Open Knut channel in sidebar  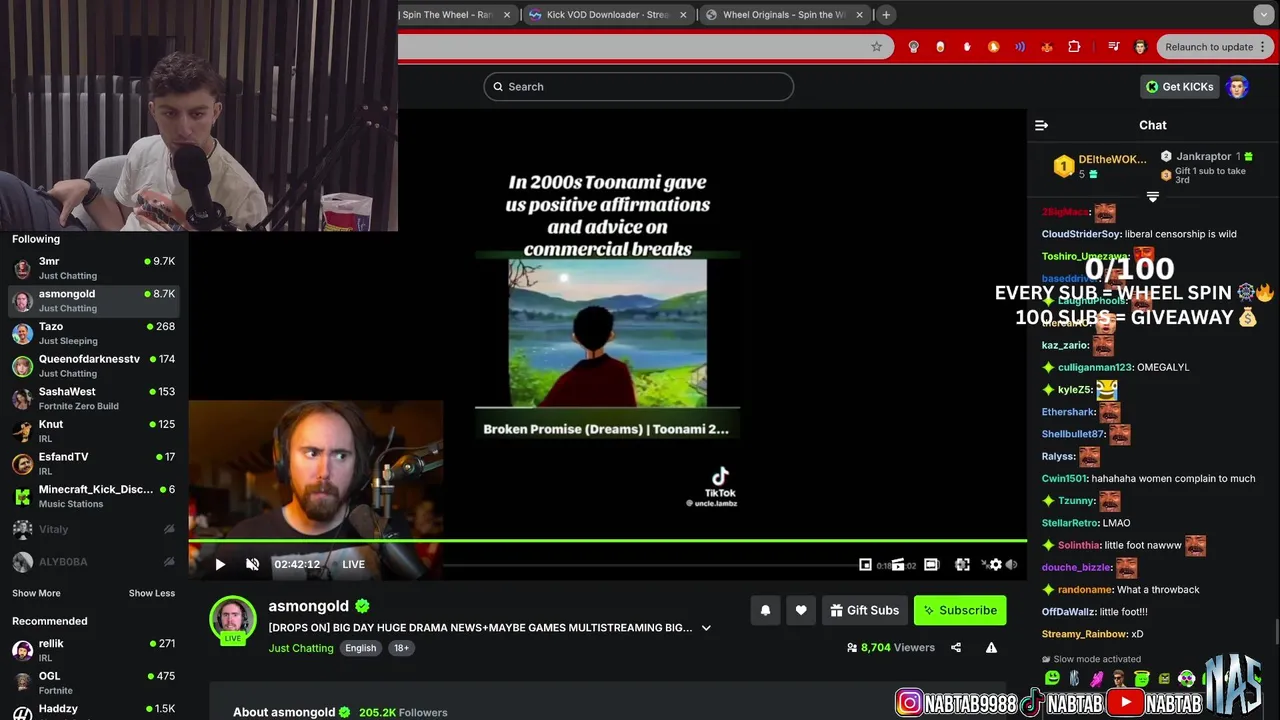(x=94, y=431)
